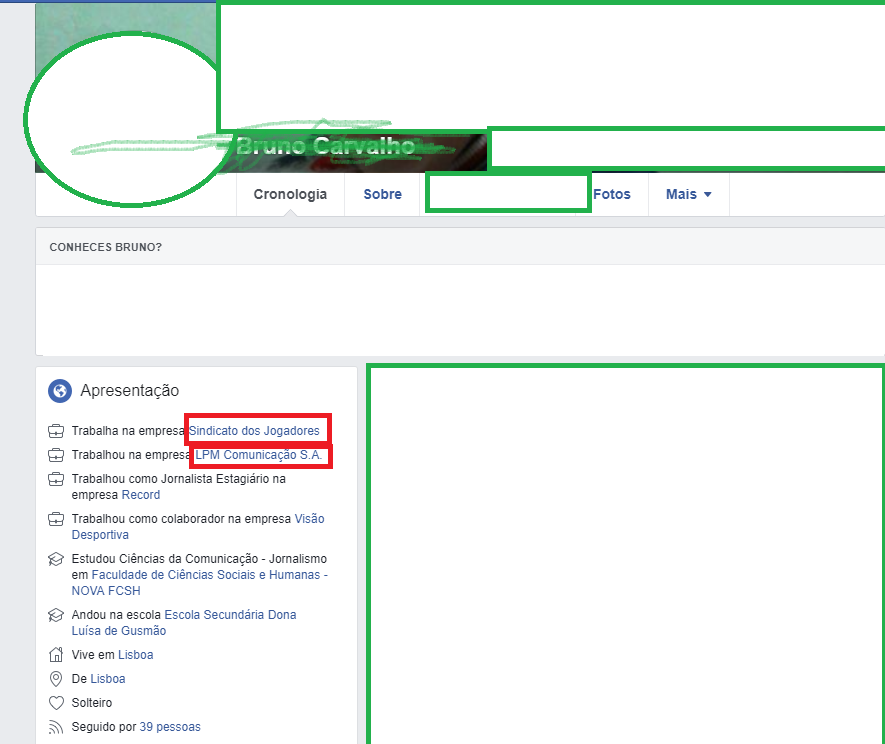Switch to the Sobre tab

pyautogui.click(x=382, y=194)
